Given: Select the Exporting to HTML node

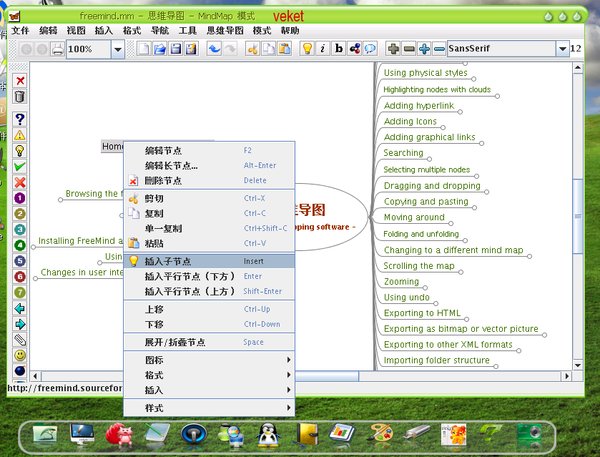Looking at the screenshot, I should click(x=422, y=313).
